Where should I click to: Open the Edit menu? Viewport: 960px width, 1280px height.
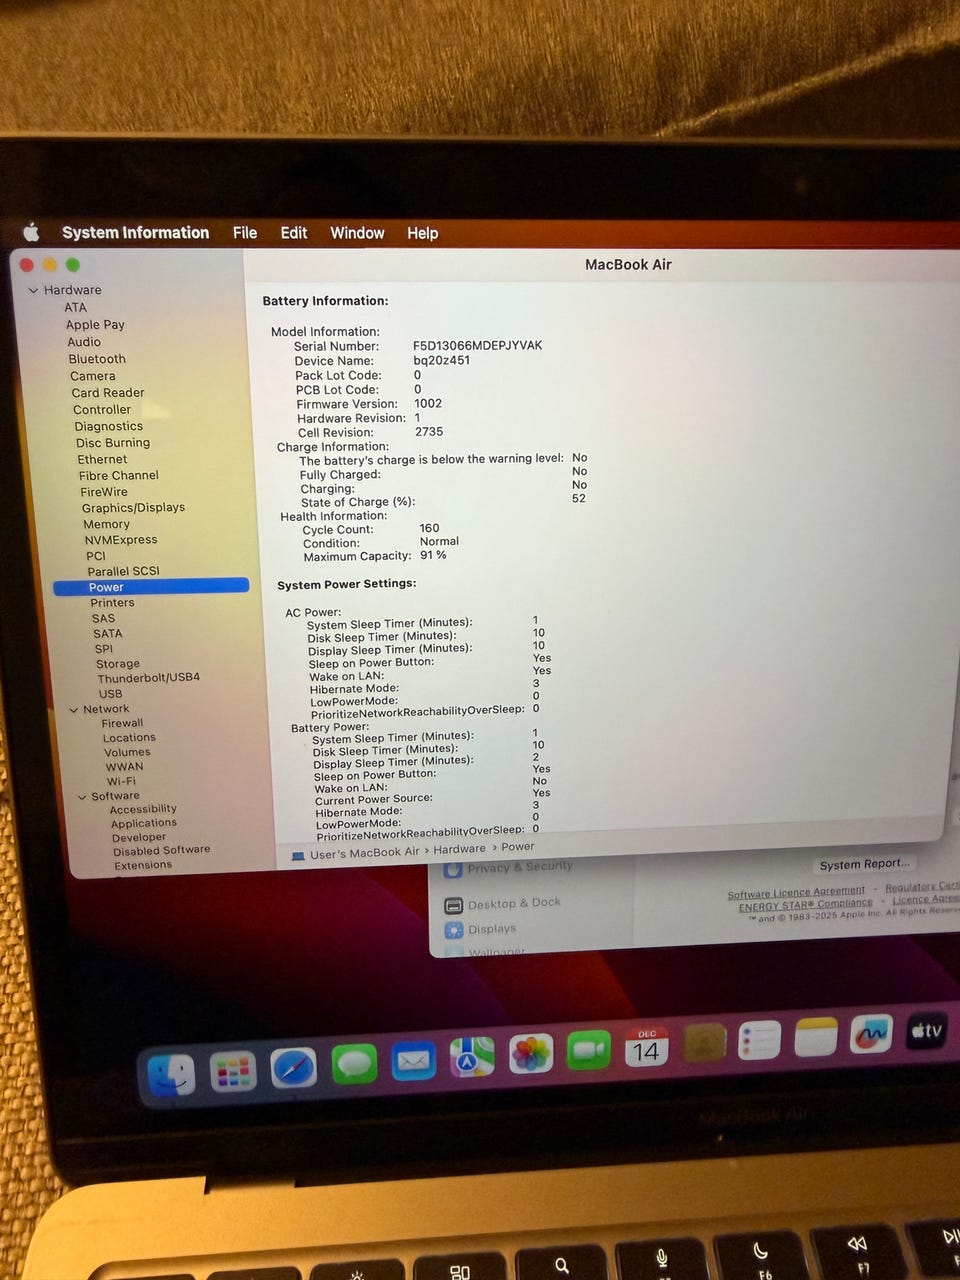pos(294,233)
